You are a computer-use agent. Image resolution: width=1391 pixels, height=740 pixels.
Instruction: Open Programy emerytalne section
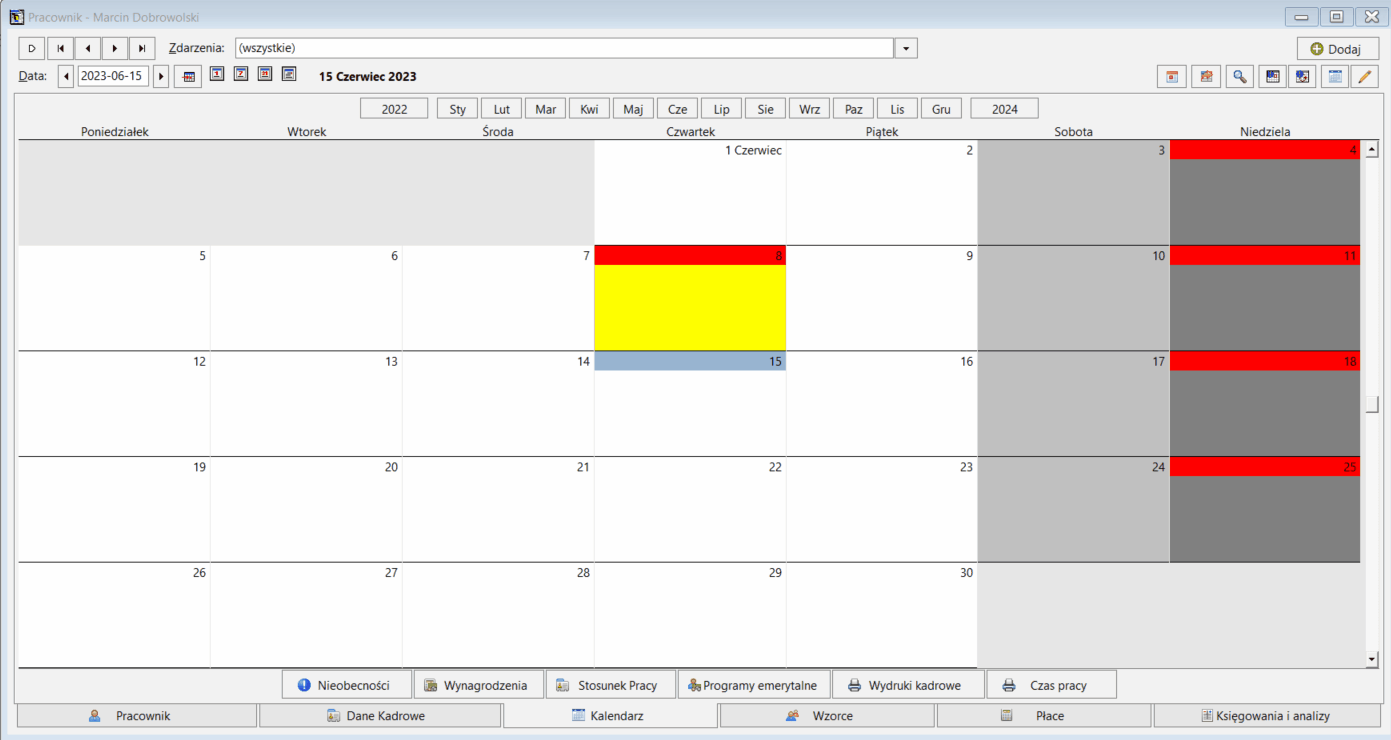point(754,685)
